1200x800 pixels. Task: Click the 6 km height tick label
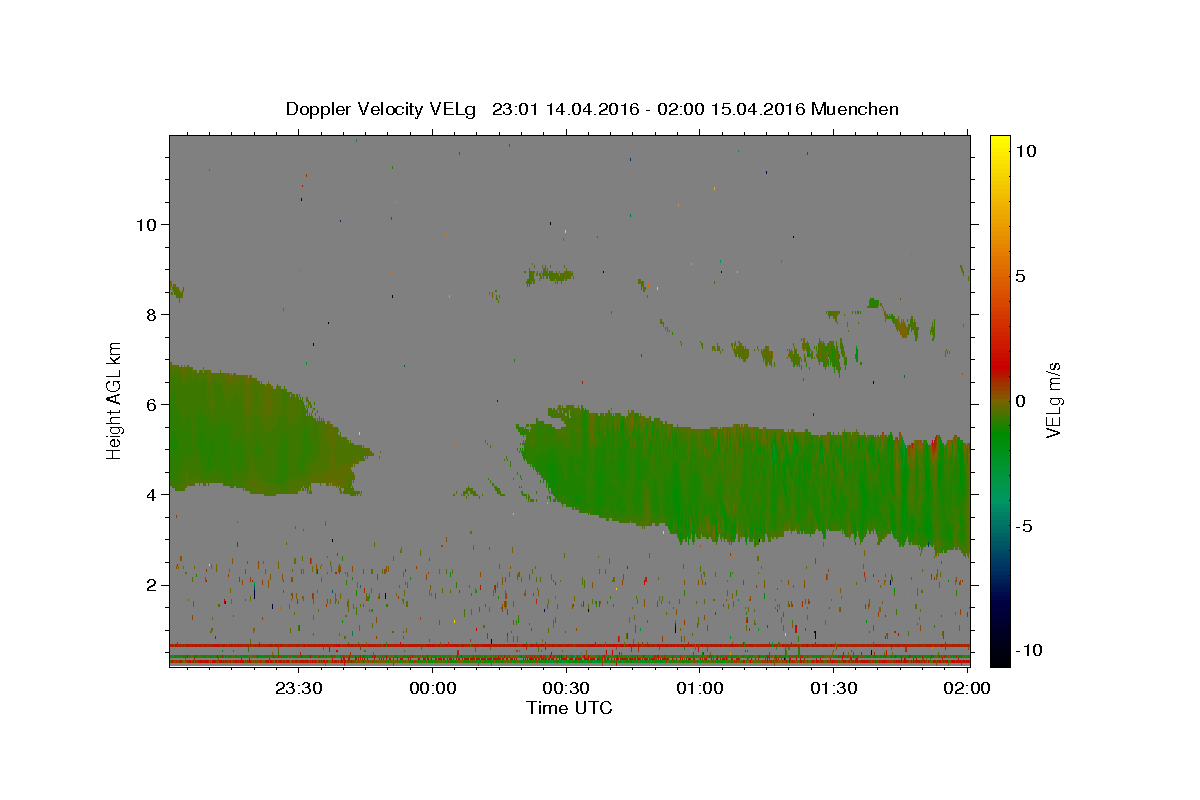coord(150,404)
